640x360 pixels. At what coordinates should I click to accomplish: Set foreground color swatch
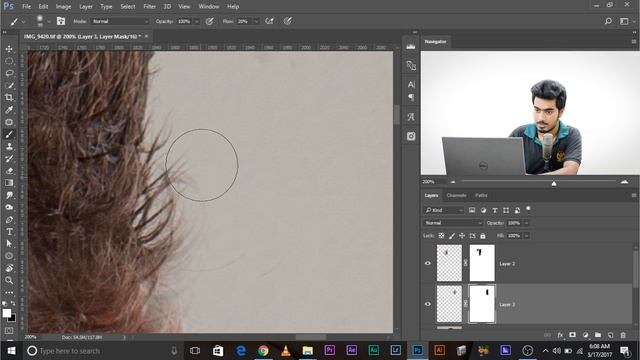click(x=7, y=313)
